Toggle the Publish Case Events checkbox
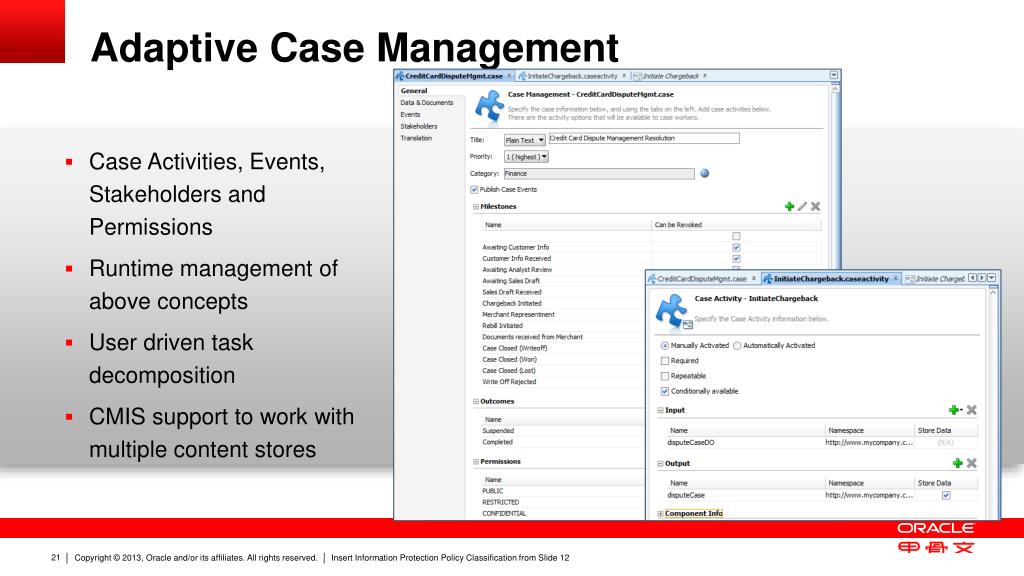The image size is (1024, 576). pyautogui.click(x=474, y=189)
